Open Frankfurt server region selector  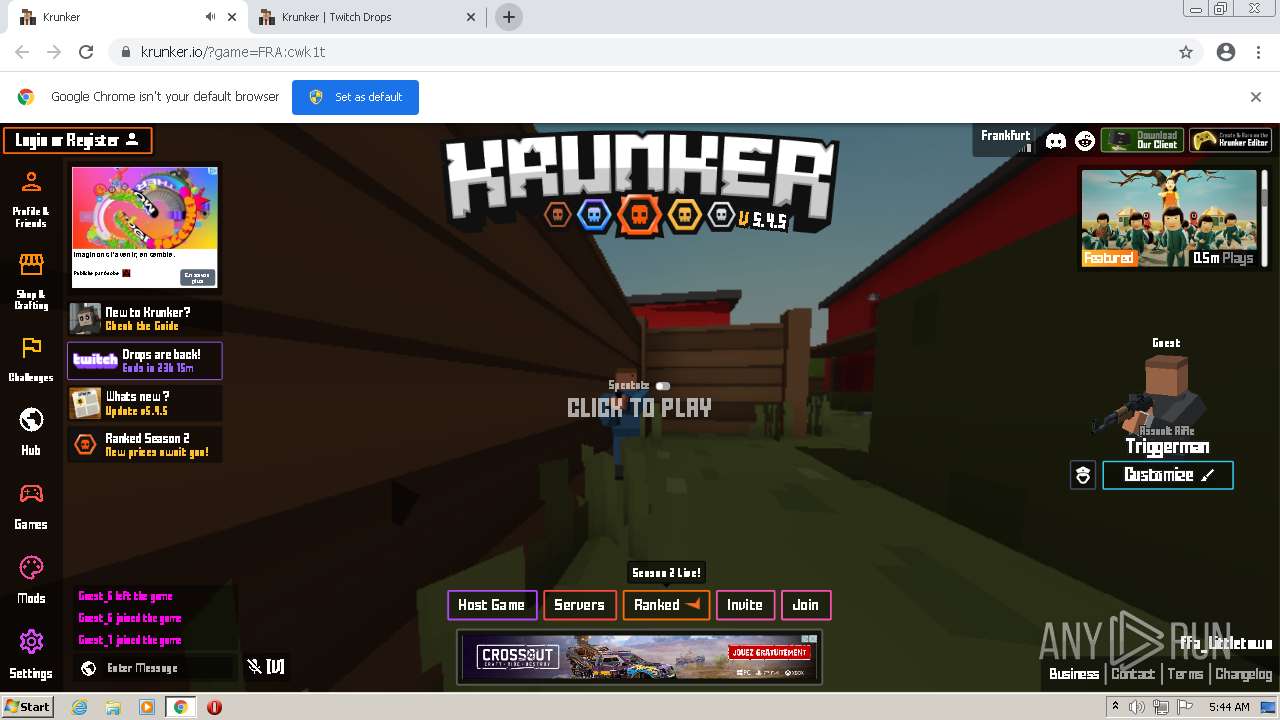[1006, 141]
